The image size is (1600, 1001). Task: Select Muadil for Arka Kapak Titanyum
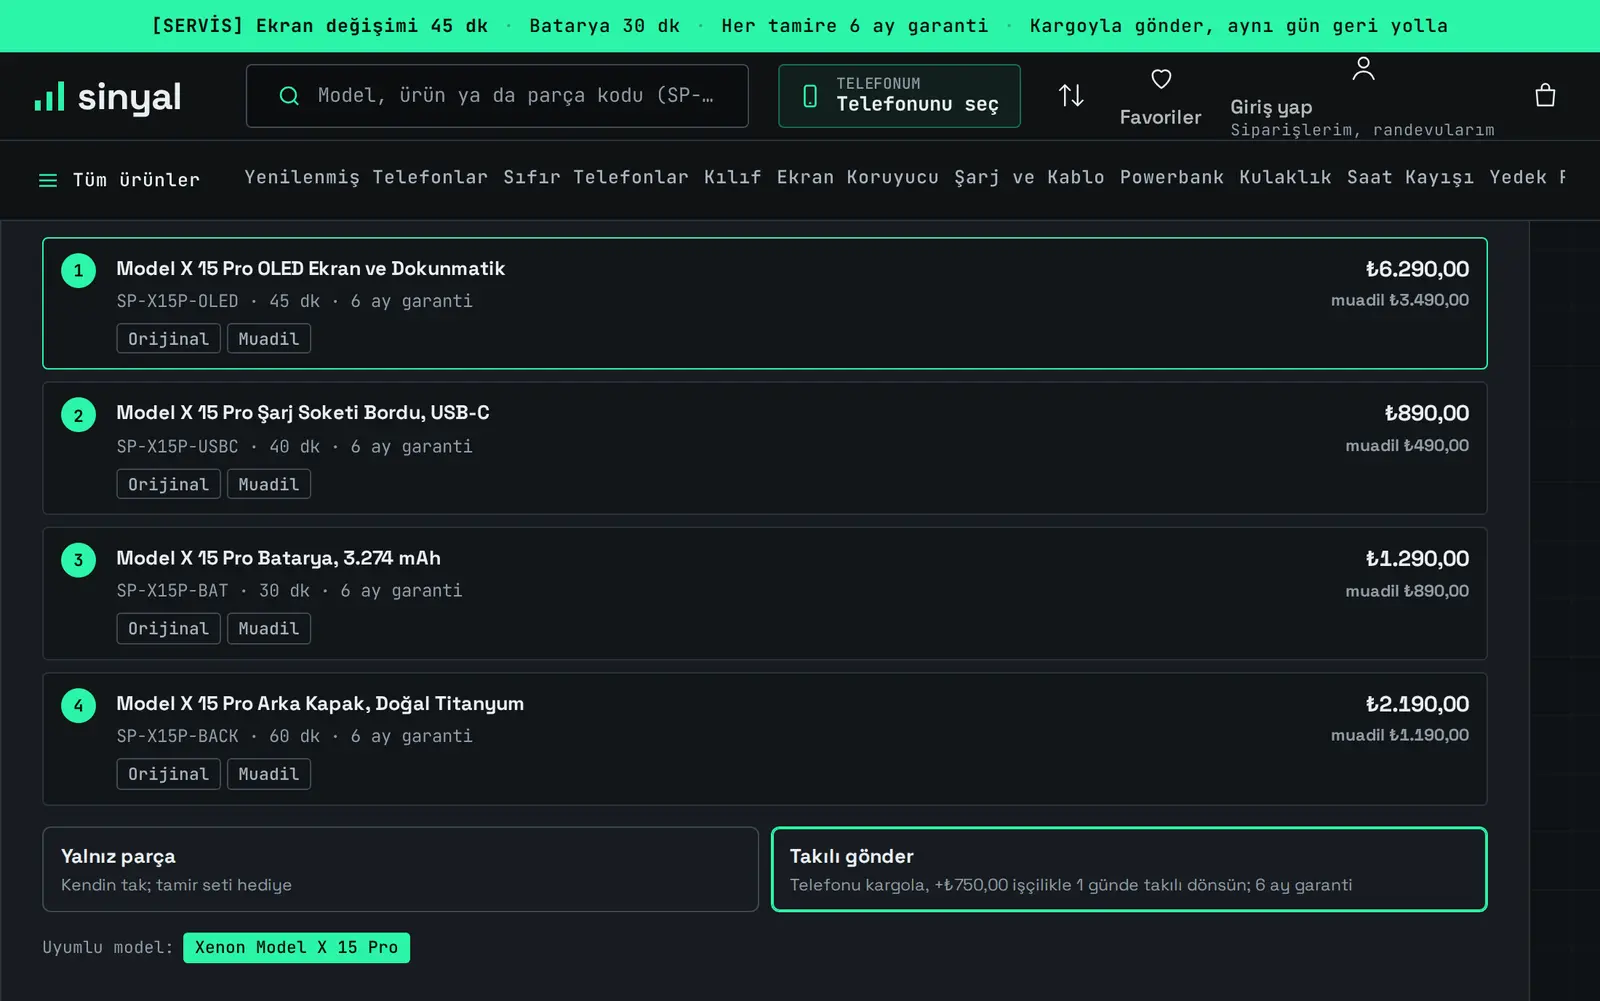click(x=269, y=774)
